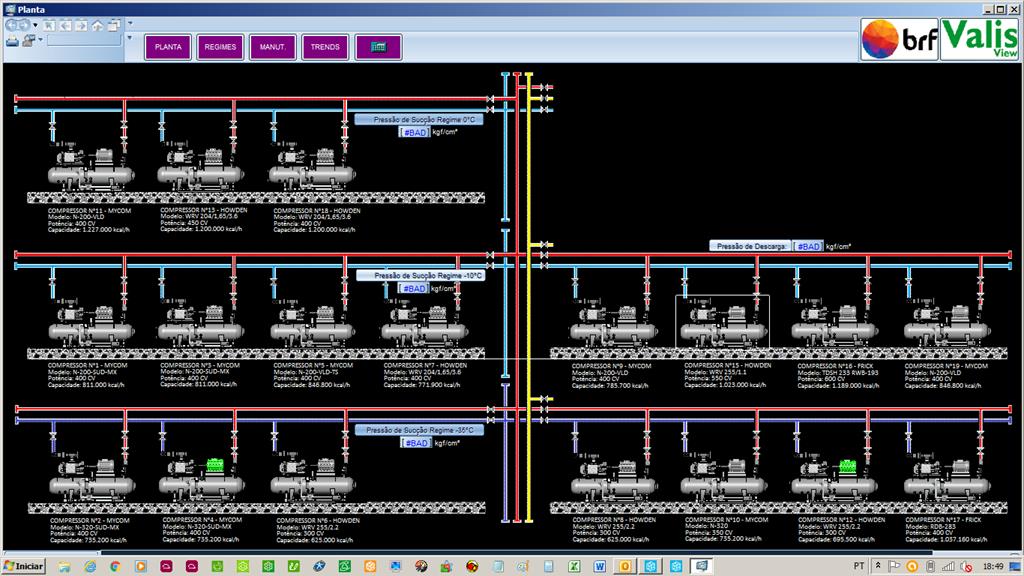Select the highlighted compressor N°15 Howden
The width and height of the screenshot is (1024, 576).
(723, 322)
